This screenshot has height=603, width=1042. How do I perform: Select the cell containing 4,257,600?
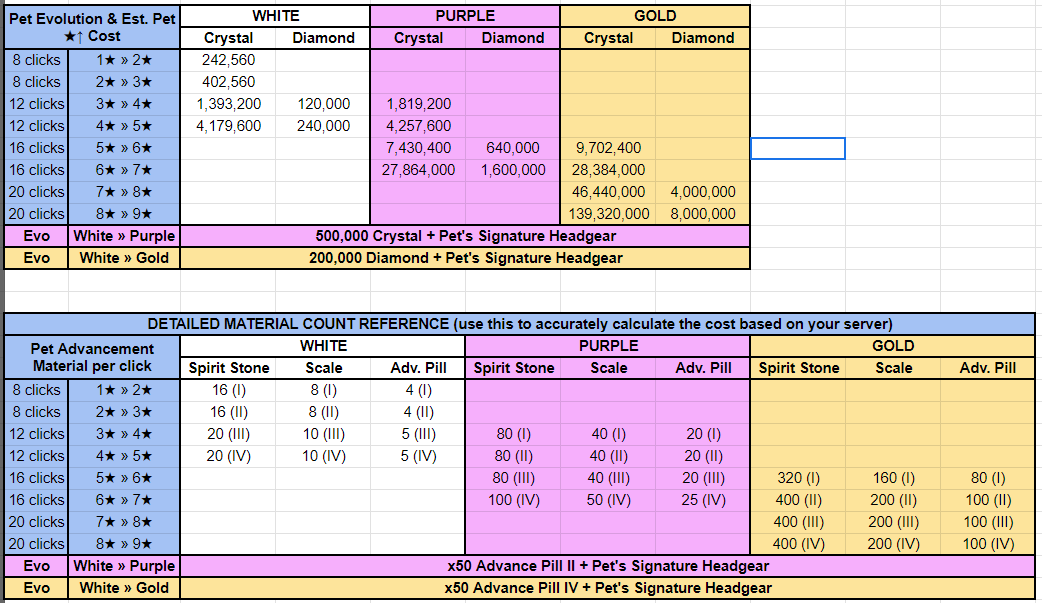click(418, 126)
